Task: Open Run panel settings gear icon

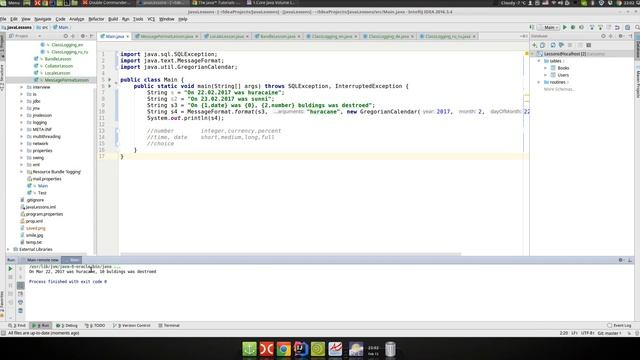Action: [x=621, y=260]
